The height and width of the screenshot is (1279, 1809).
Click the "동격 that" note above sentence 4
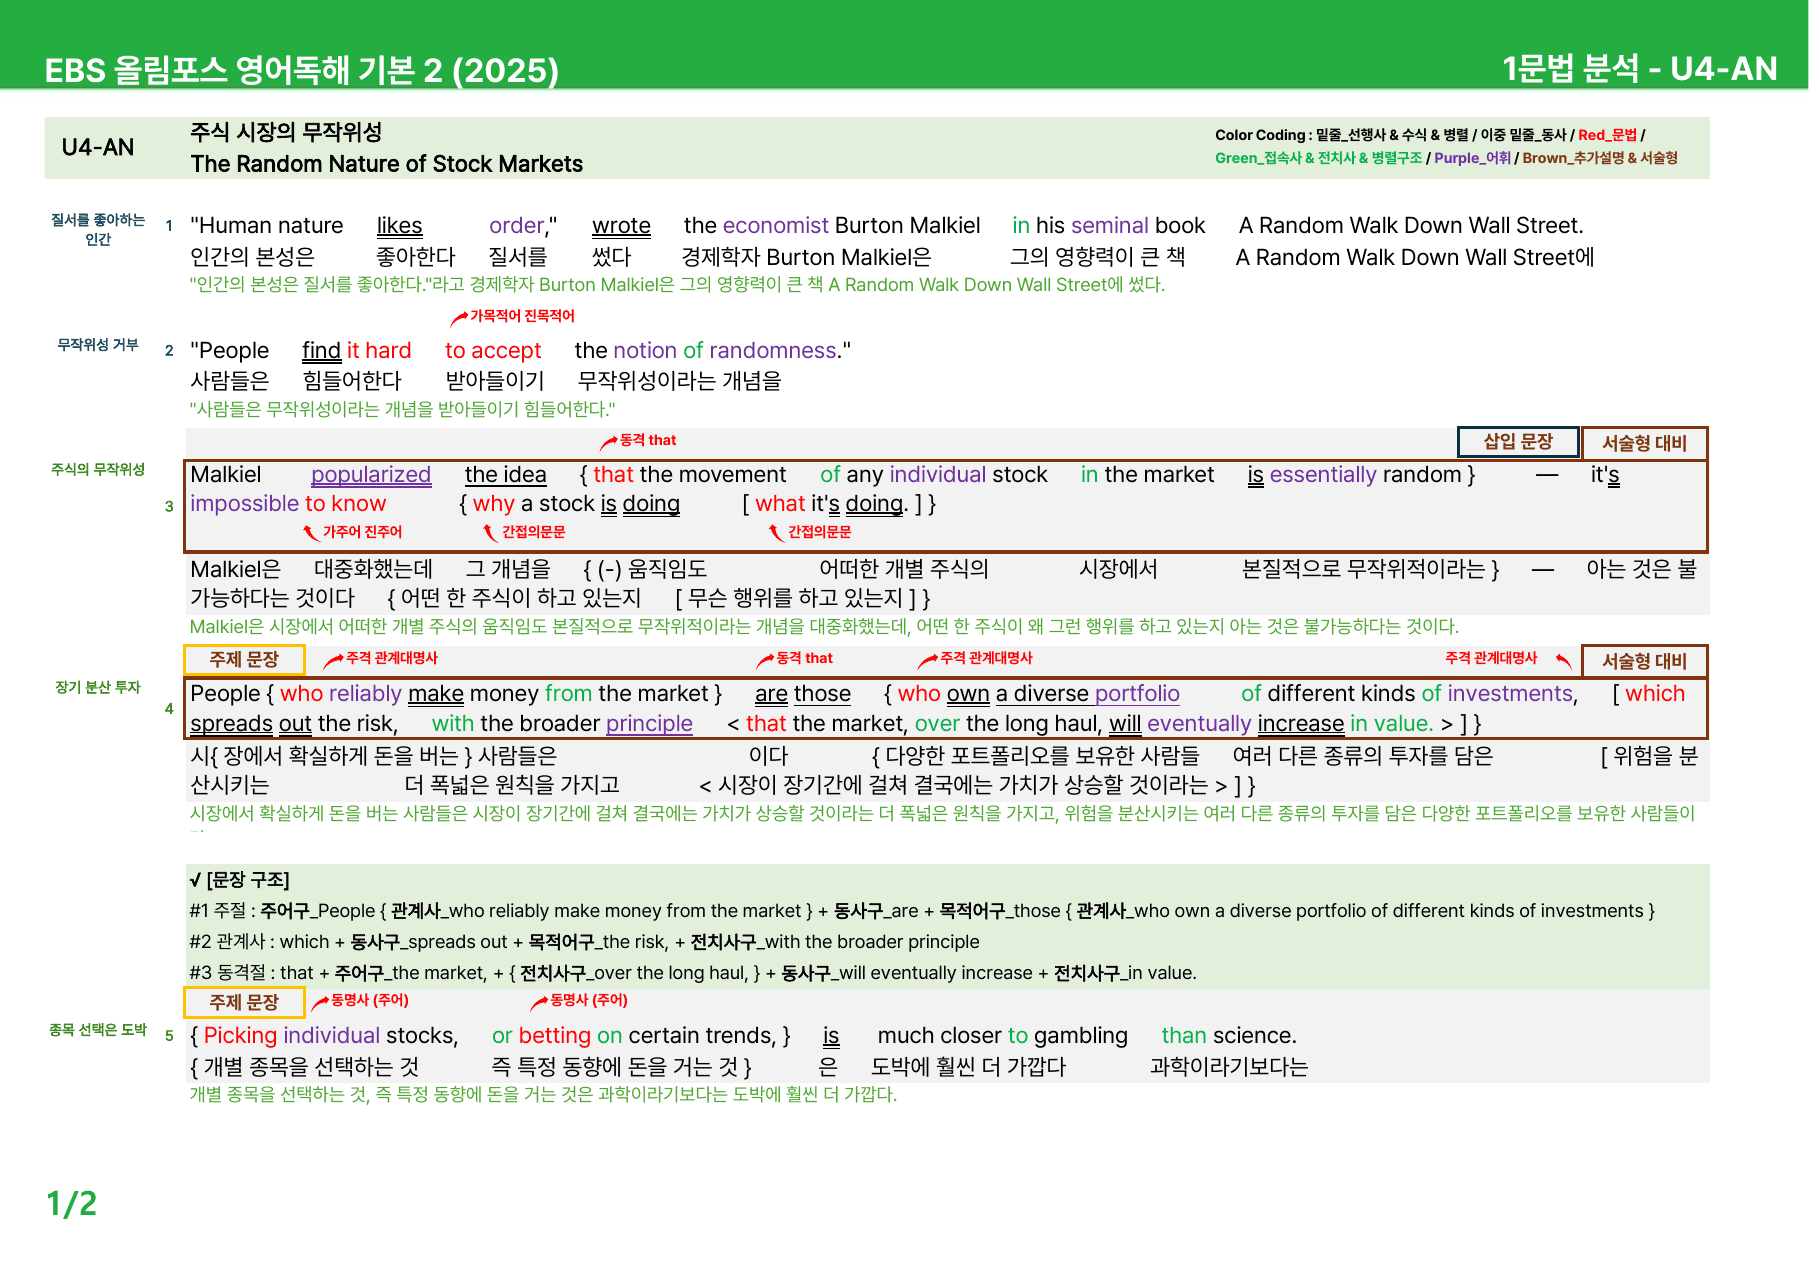(804, 658)
